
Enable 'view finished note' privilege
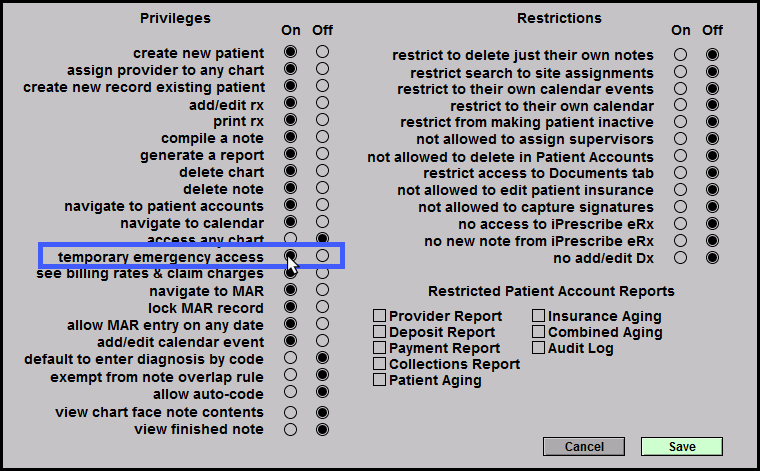click(x=290, y=429)
